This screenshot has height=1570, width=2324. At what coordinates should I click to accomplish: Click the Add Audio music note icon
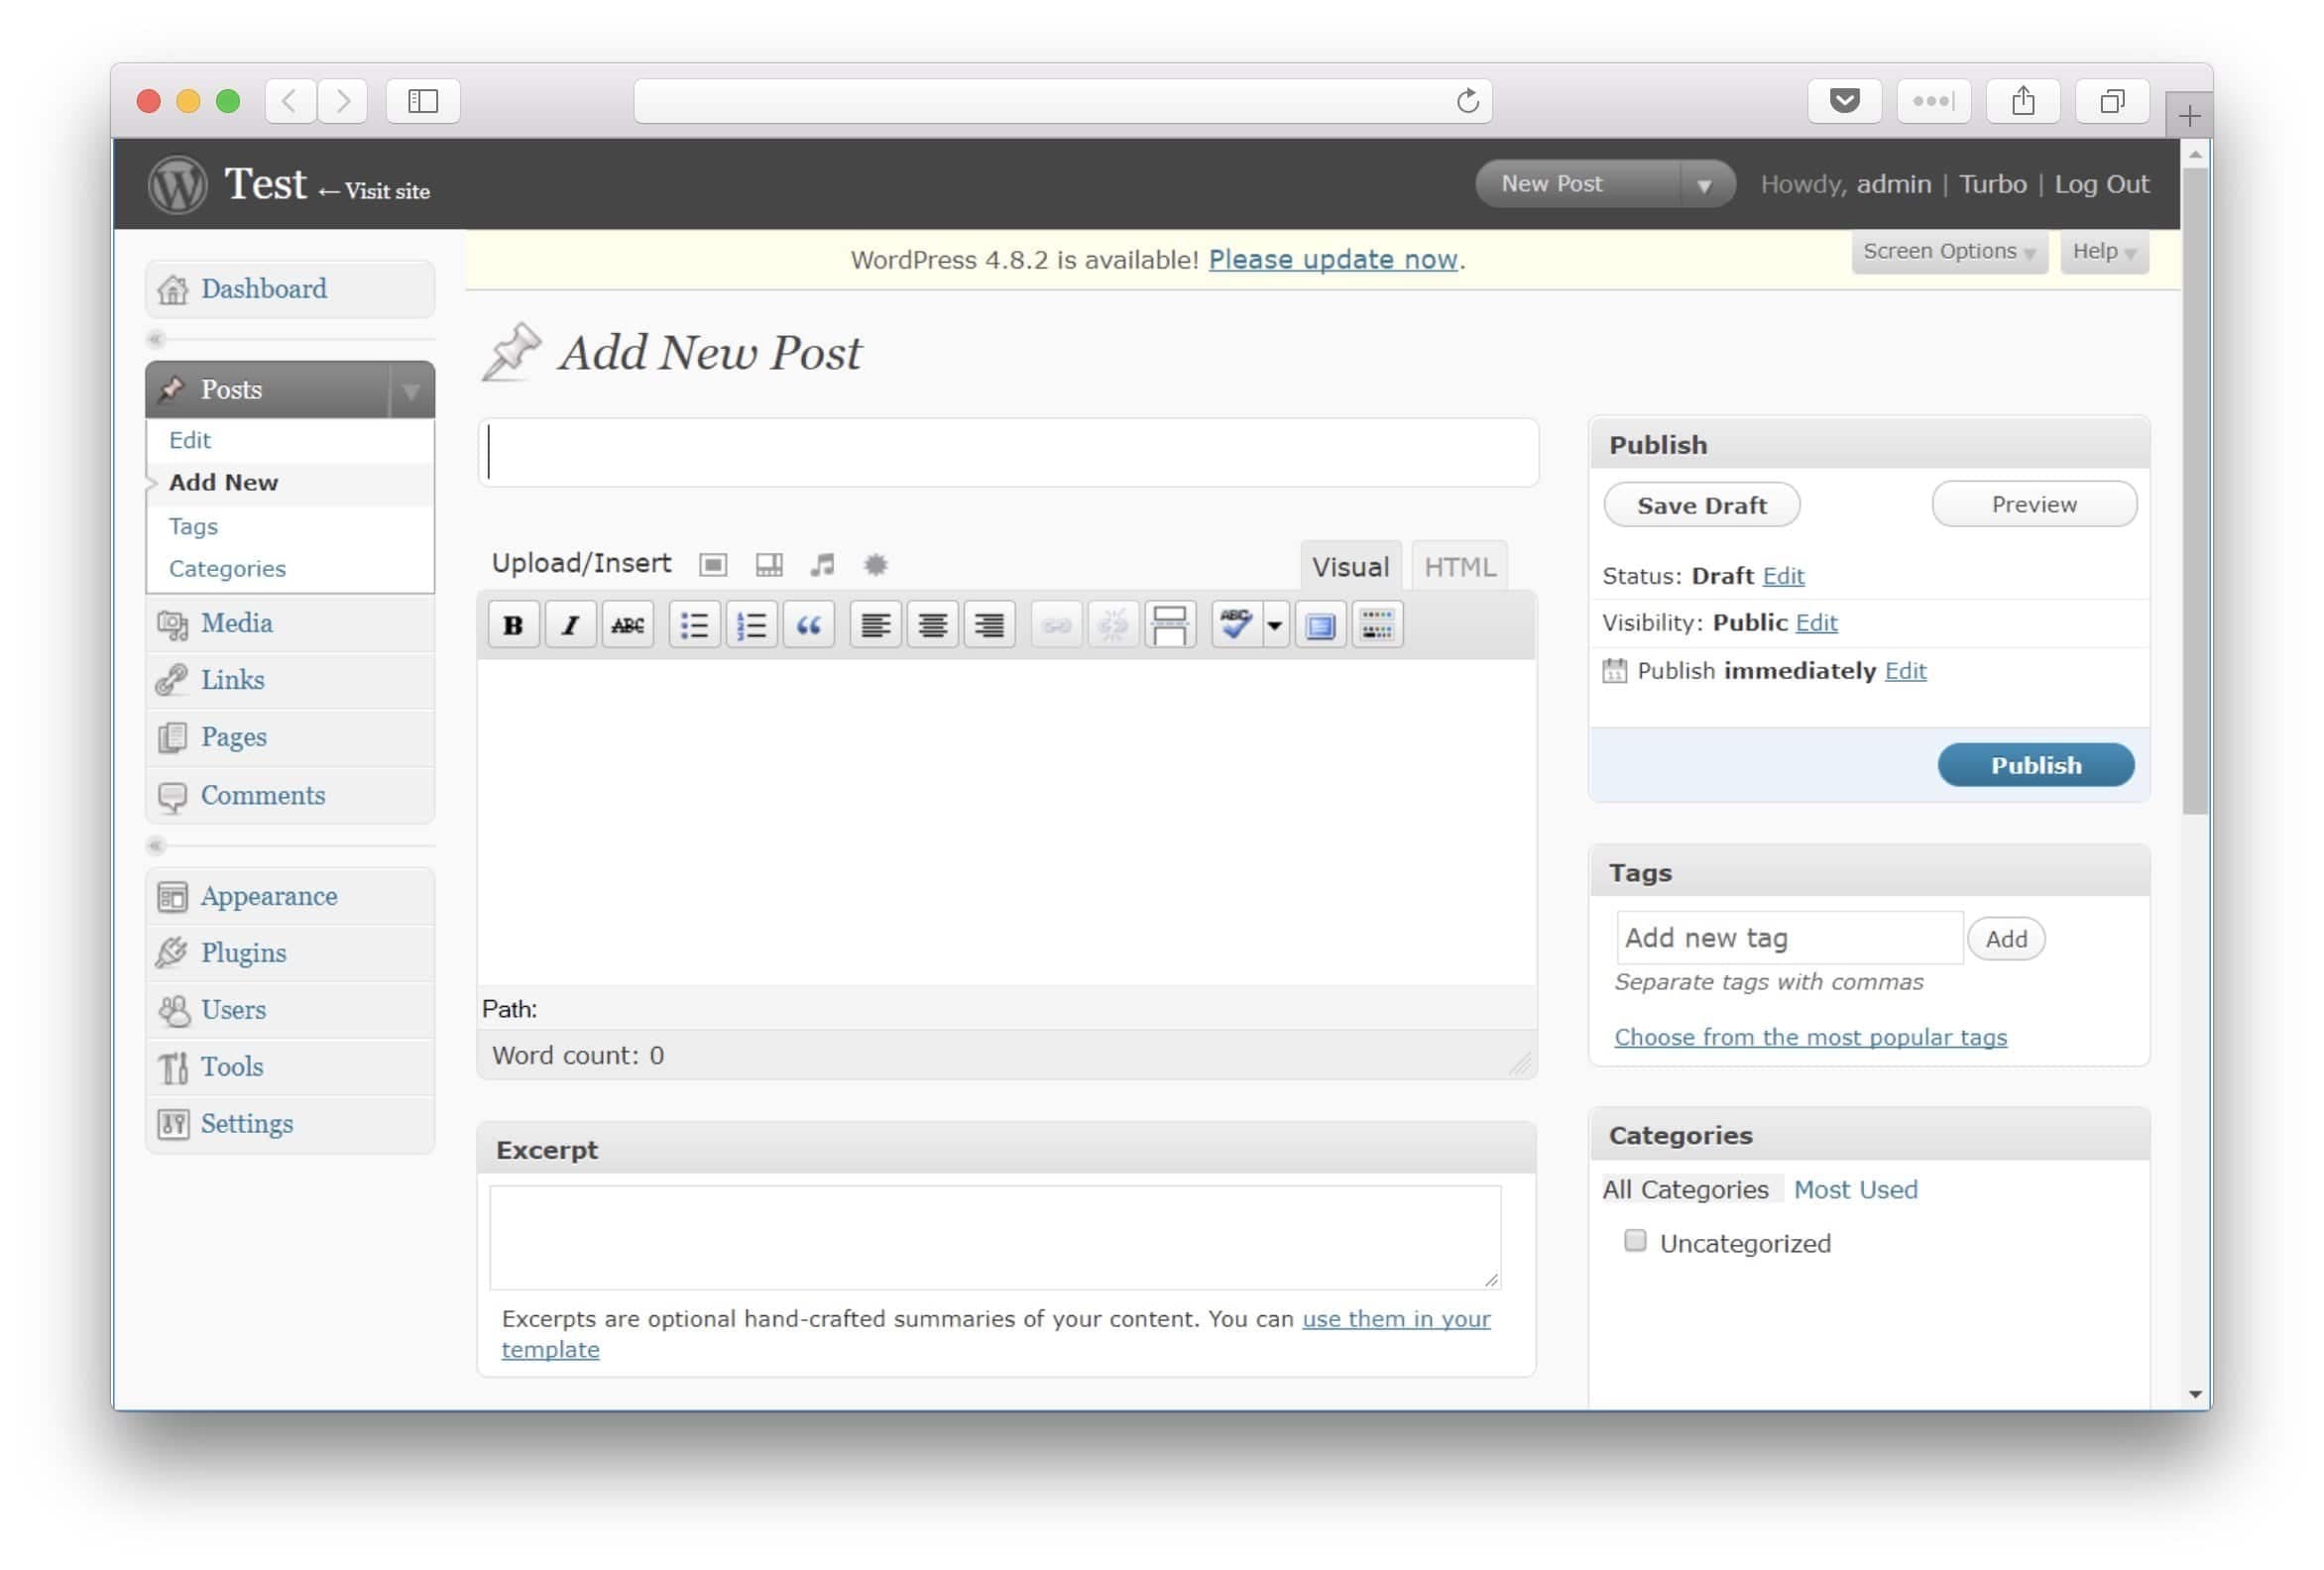point(822,565)
